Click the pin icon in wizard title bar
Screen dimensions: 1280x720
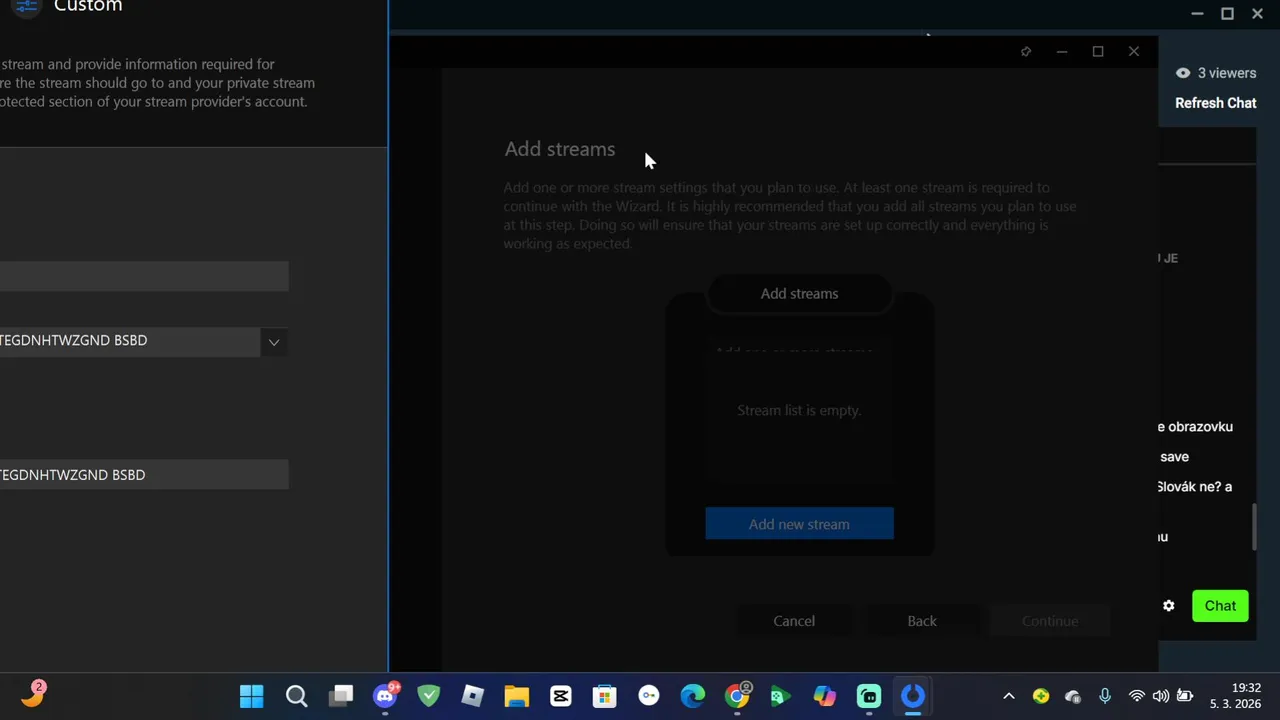[1025, 52]
